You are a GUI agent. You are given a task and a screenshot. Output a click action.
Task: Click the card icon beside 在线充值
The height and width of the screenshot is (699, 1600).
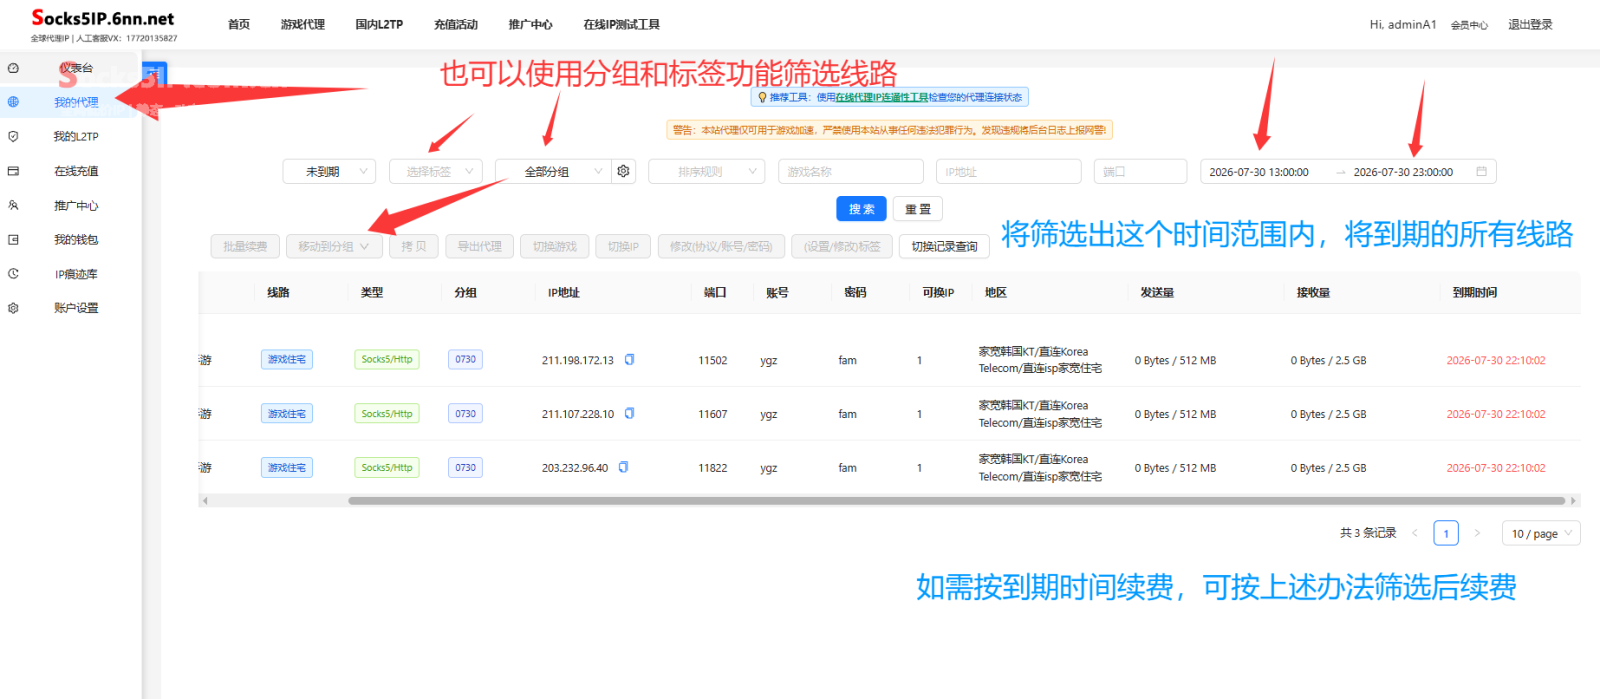pyautogui.click(x=13, y=171)
